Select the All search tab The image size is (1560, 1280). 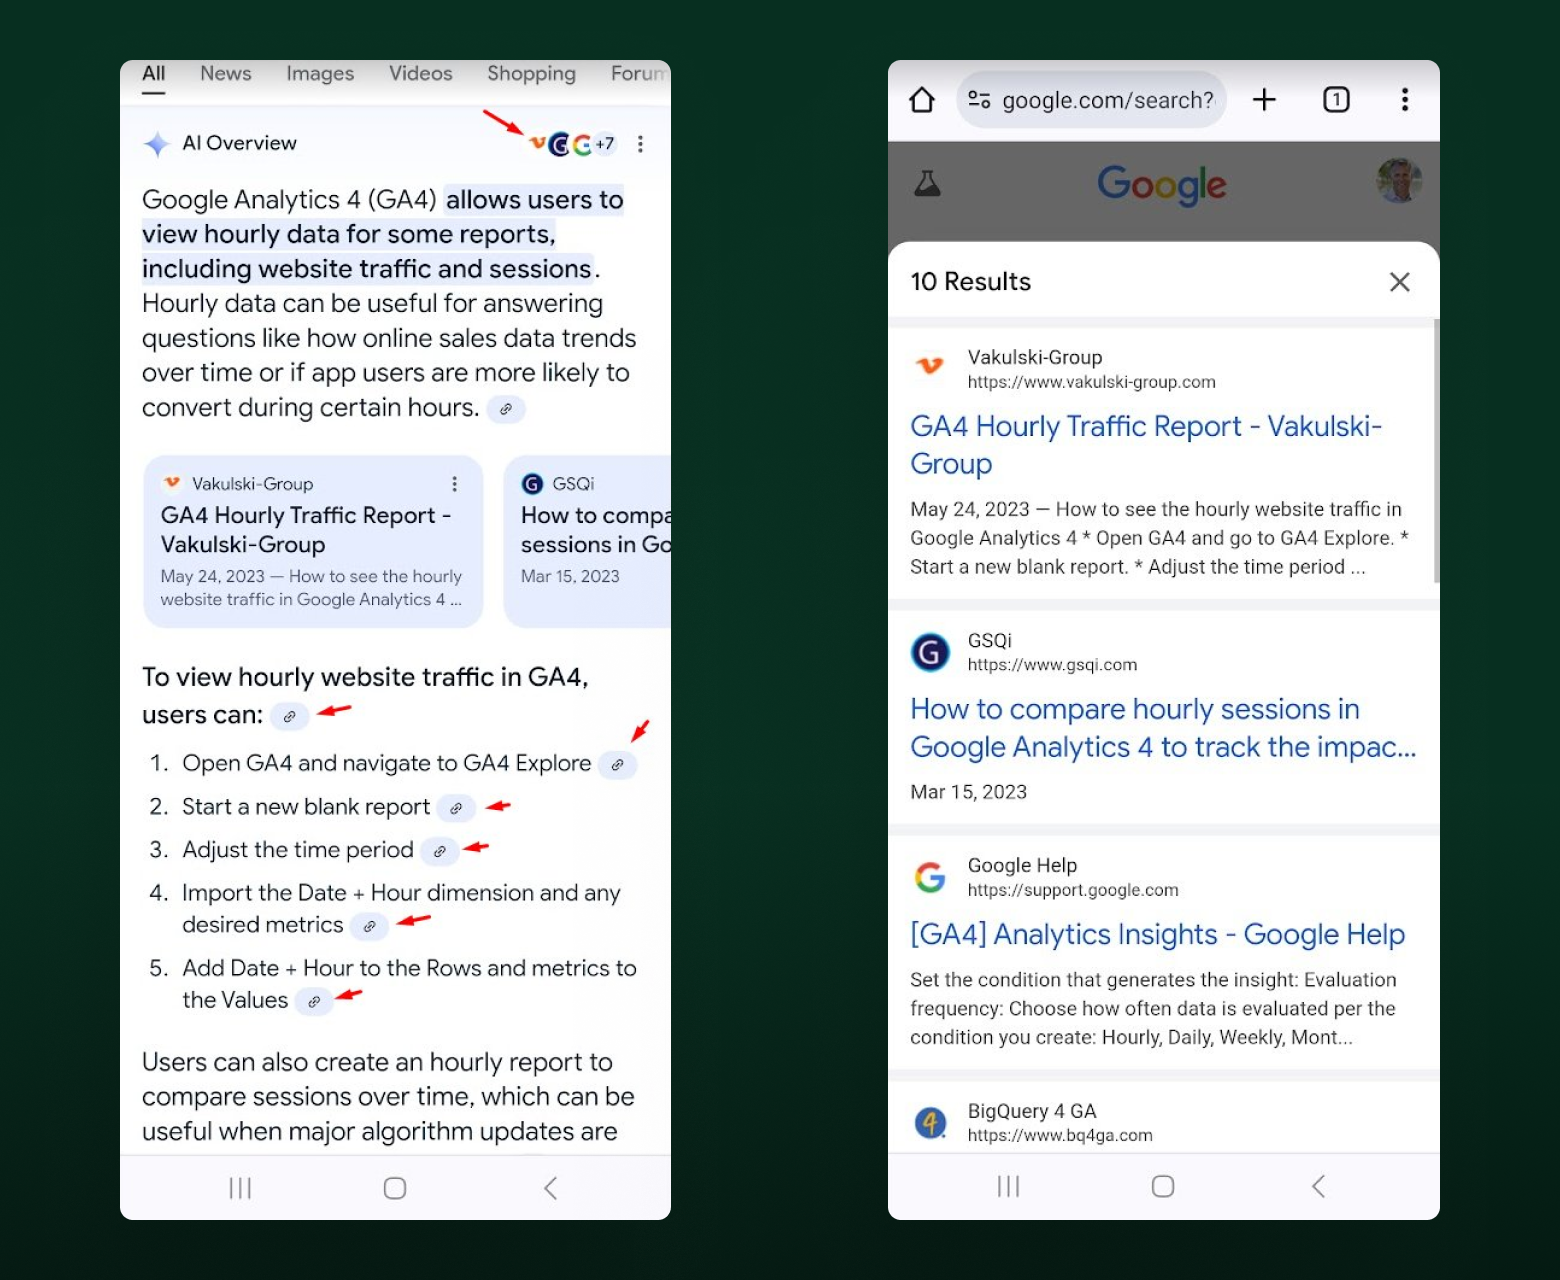tap(154, 74)
